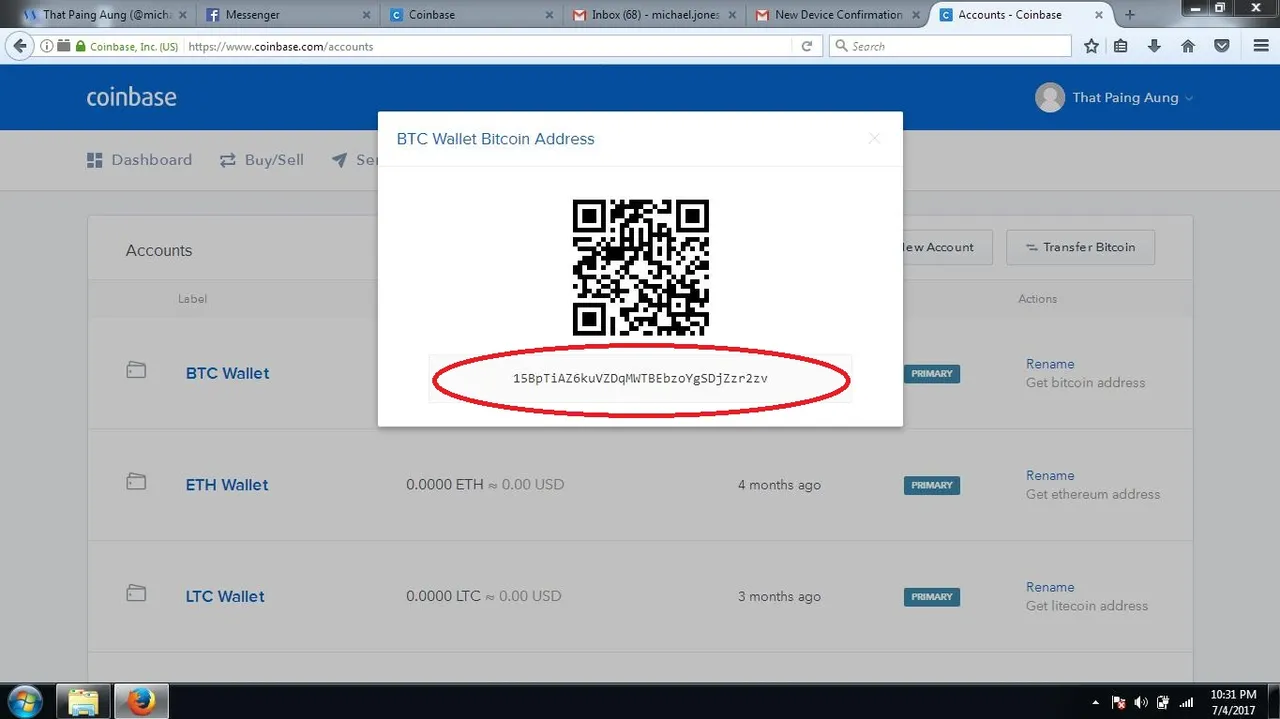Image resolution: width=1280 pixels, height=719 pixels.
Task: Click the Action Center flag tray icon
Action: click(1119, 702)
